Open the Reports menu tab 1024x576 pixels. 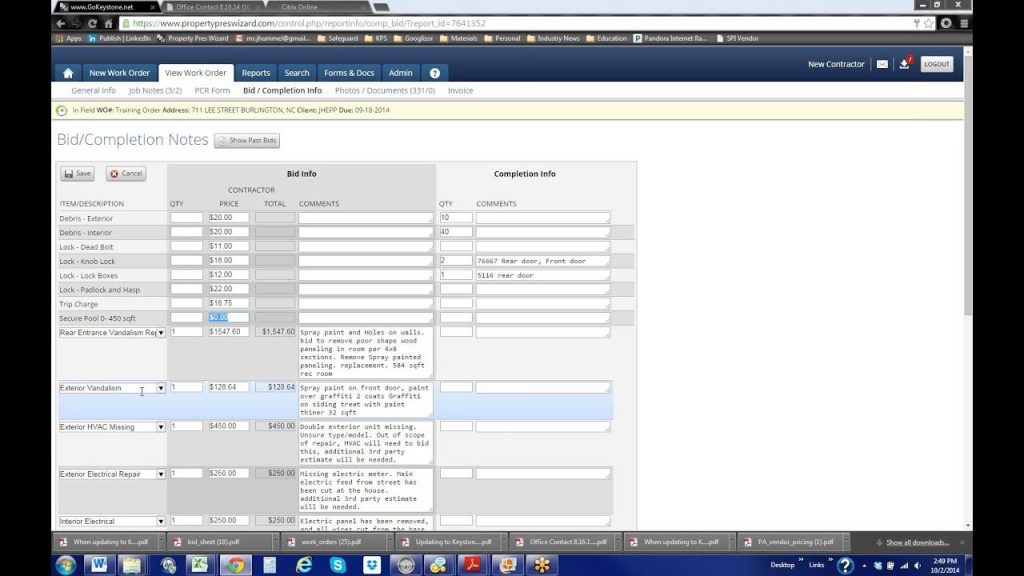tap(256, 73)
